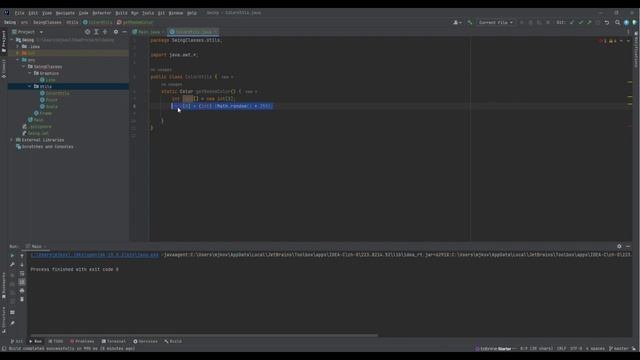Collapse the SwingClasses package
640x360 pixels.
coord(24,67)
